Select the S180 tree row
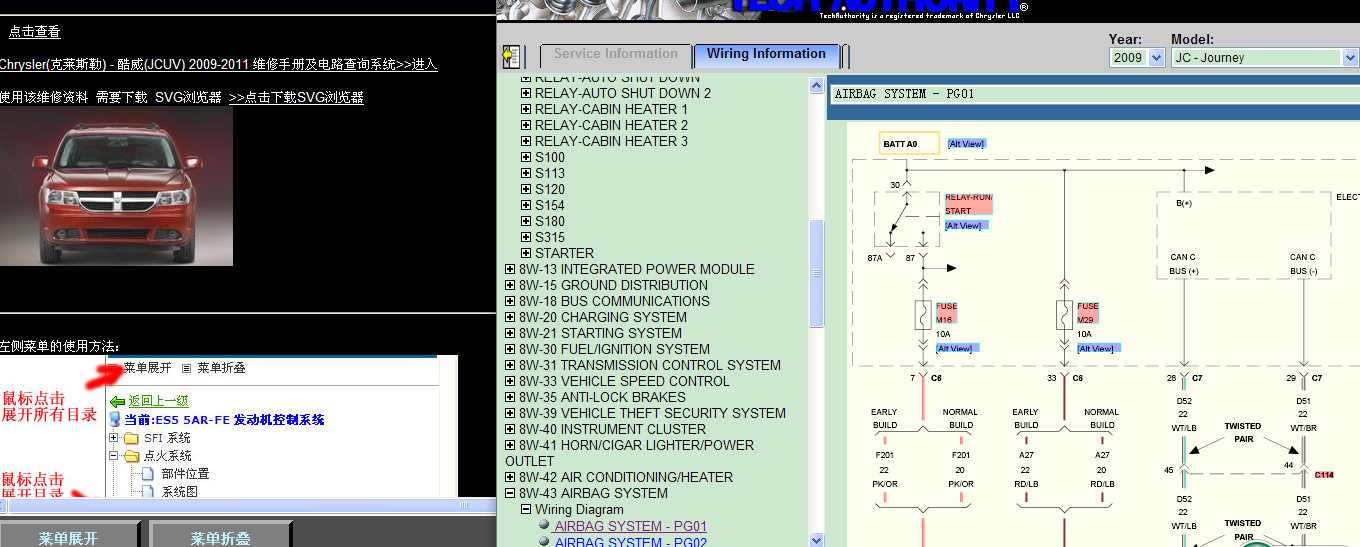The width and height of the screenshot is (1360, 547). click(550, 221)
